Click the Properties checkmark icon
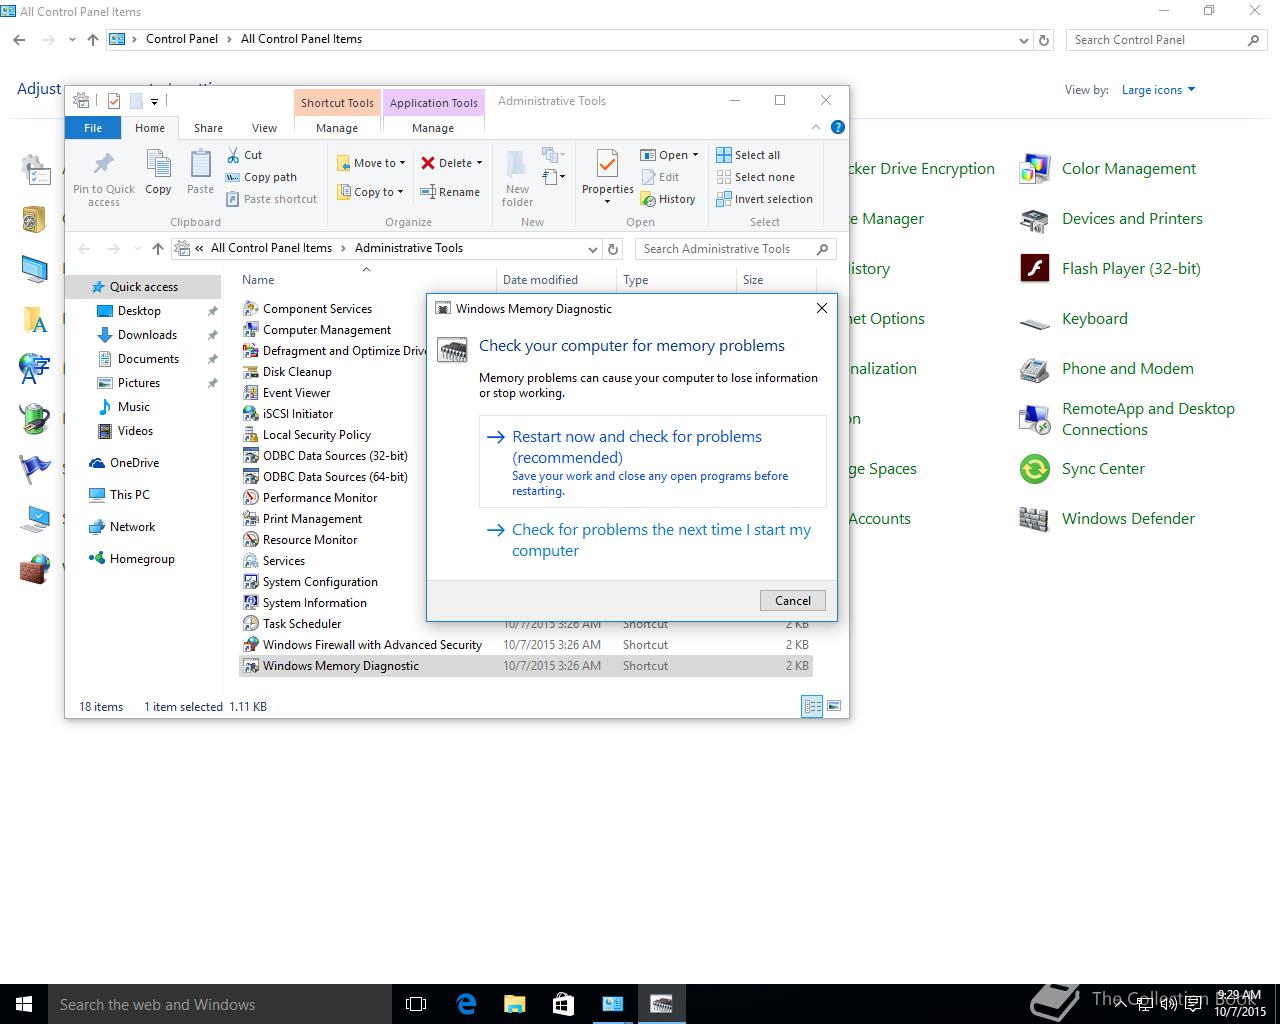Viewport: 1280px width, 1024px height. [607, 163]
